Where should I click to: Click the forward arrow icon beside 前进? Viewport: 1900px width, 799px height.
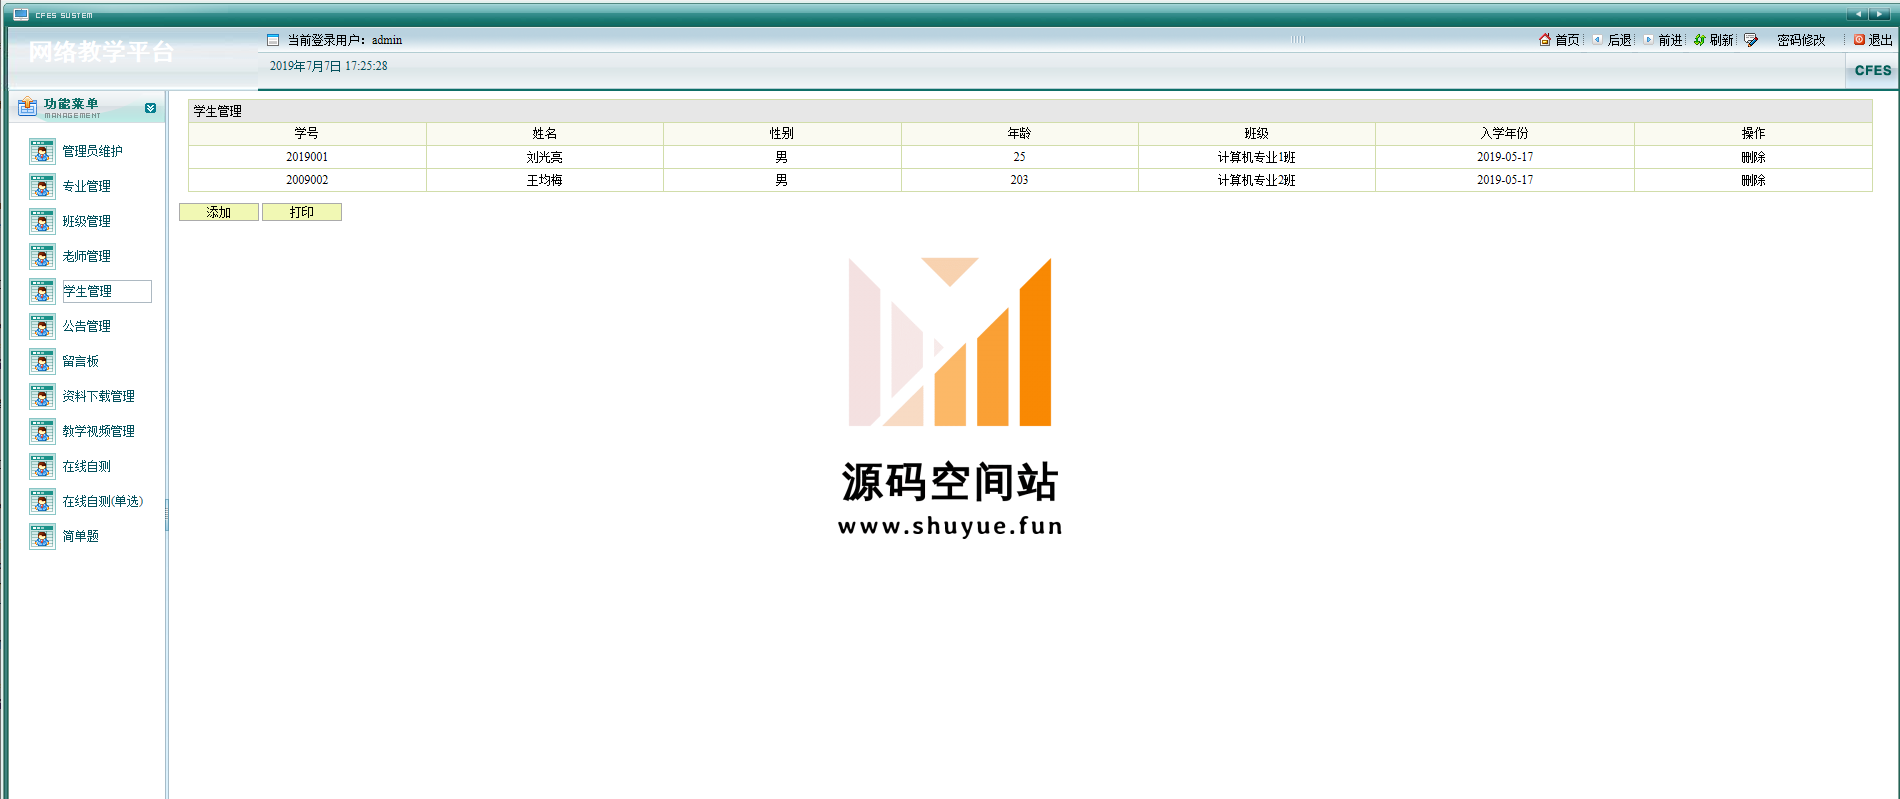point(1648,40)
